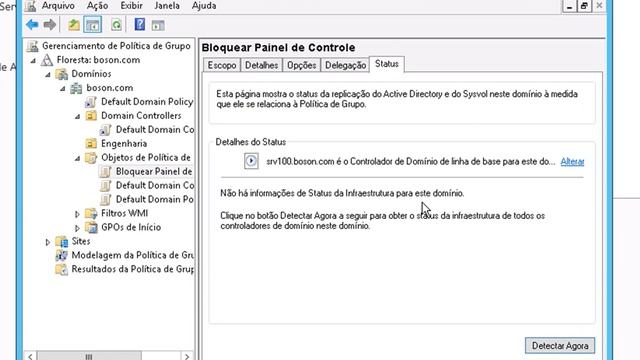Viewport: 640px width, 360px height.
Task: Expand the GPOs de Início node
Action: click(x=77, y=228)
